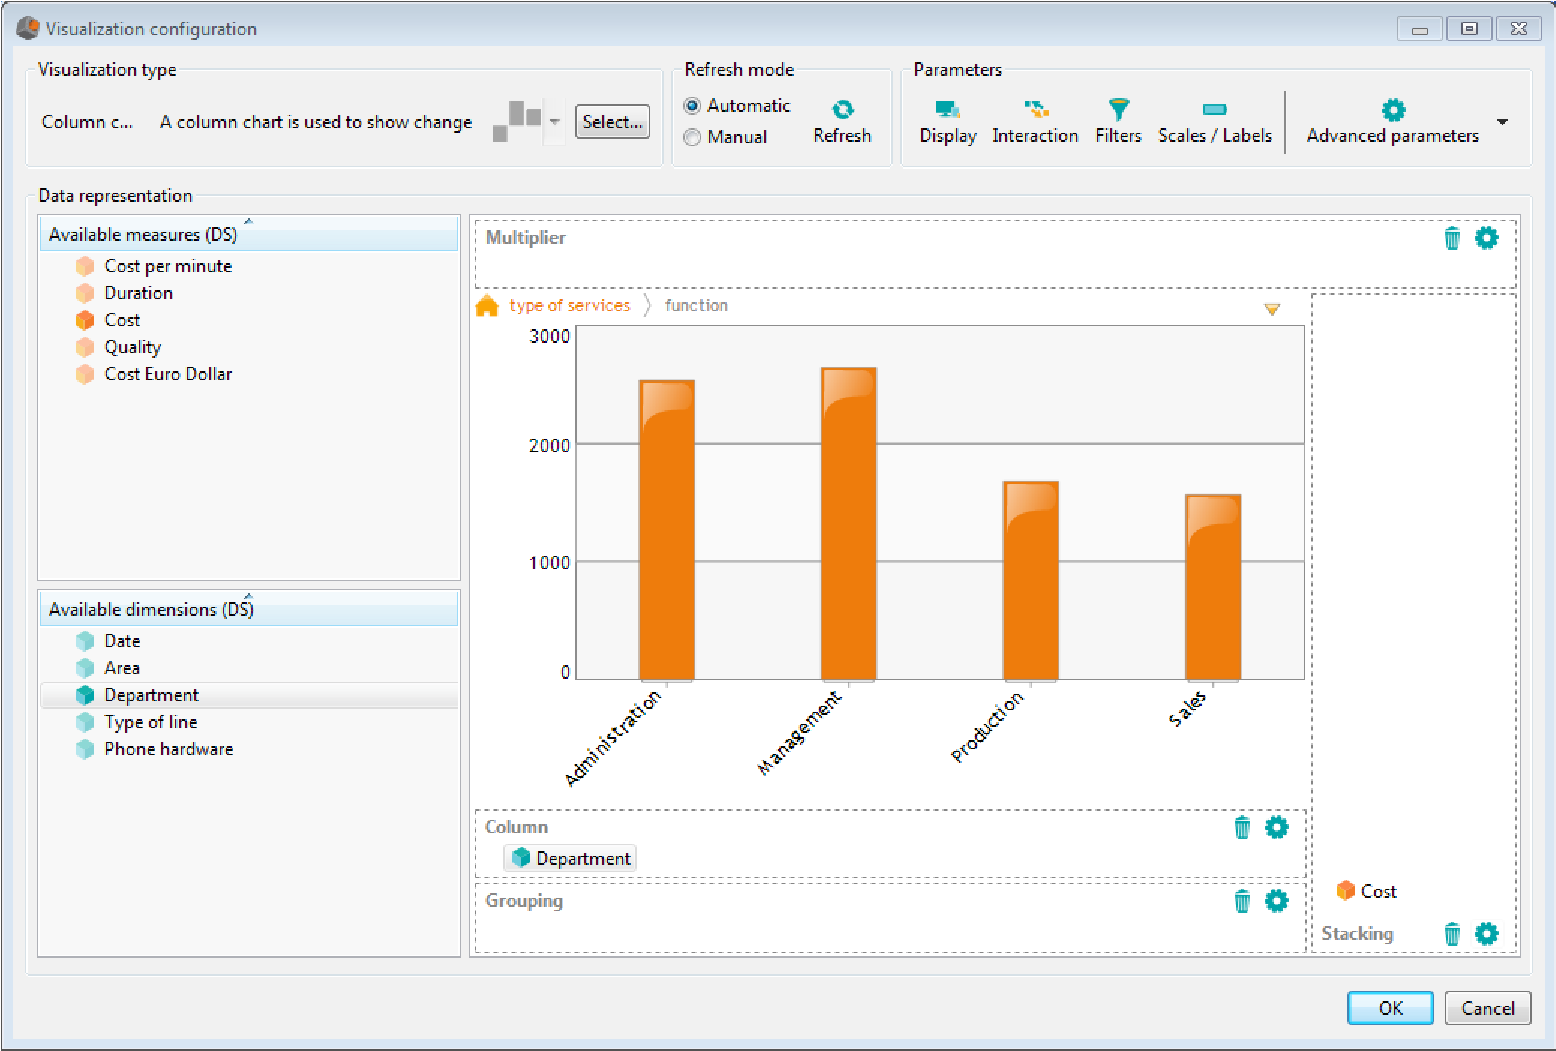Screen dimensions: 1556x1051
Task: Open visualization type dropdown arrow
Action: click(555, 122)
